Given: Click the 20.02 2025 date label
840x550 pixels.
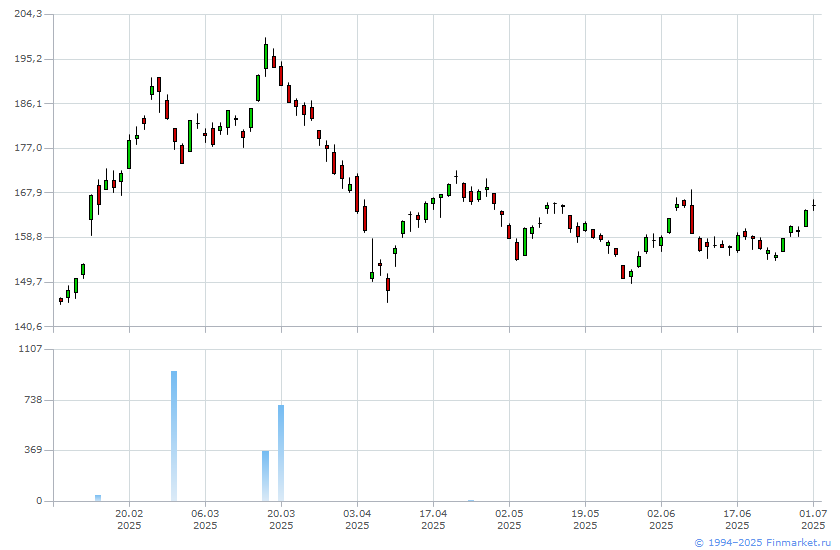Looking at the screenshot, I should pos(129,519).
